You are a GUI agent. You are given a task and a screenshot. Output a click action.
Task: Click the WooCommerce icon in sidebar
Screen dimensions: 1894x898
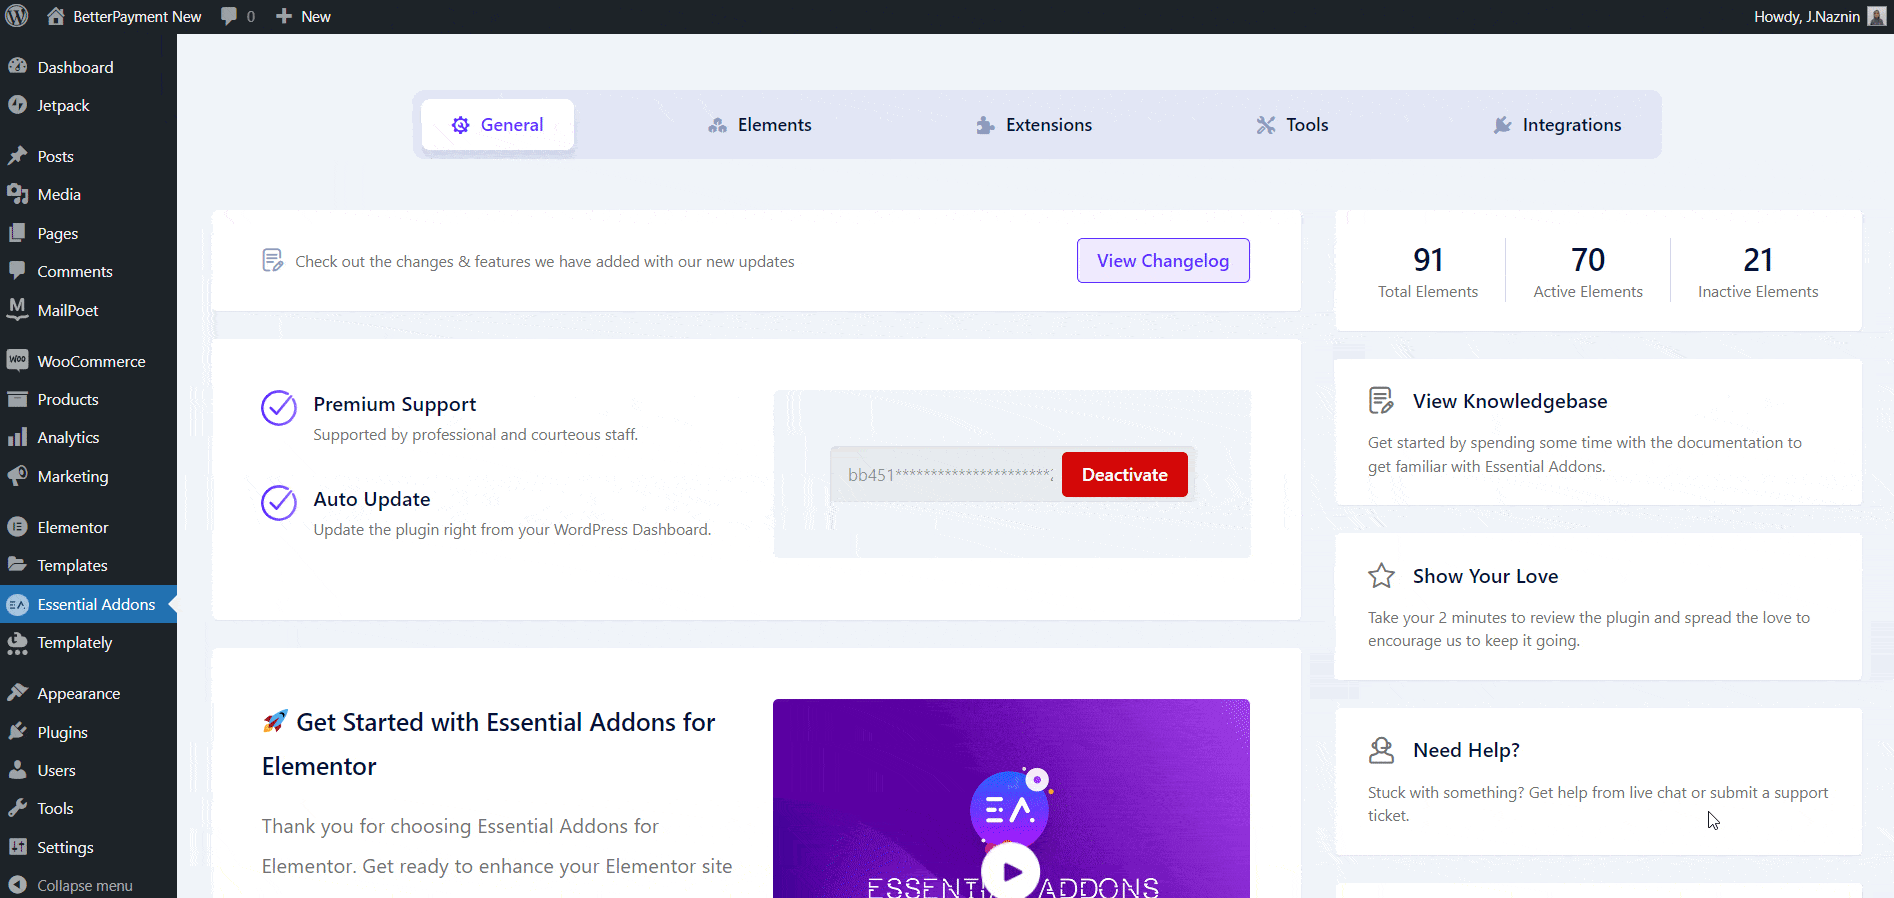[17, 360]
